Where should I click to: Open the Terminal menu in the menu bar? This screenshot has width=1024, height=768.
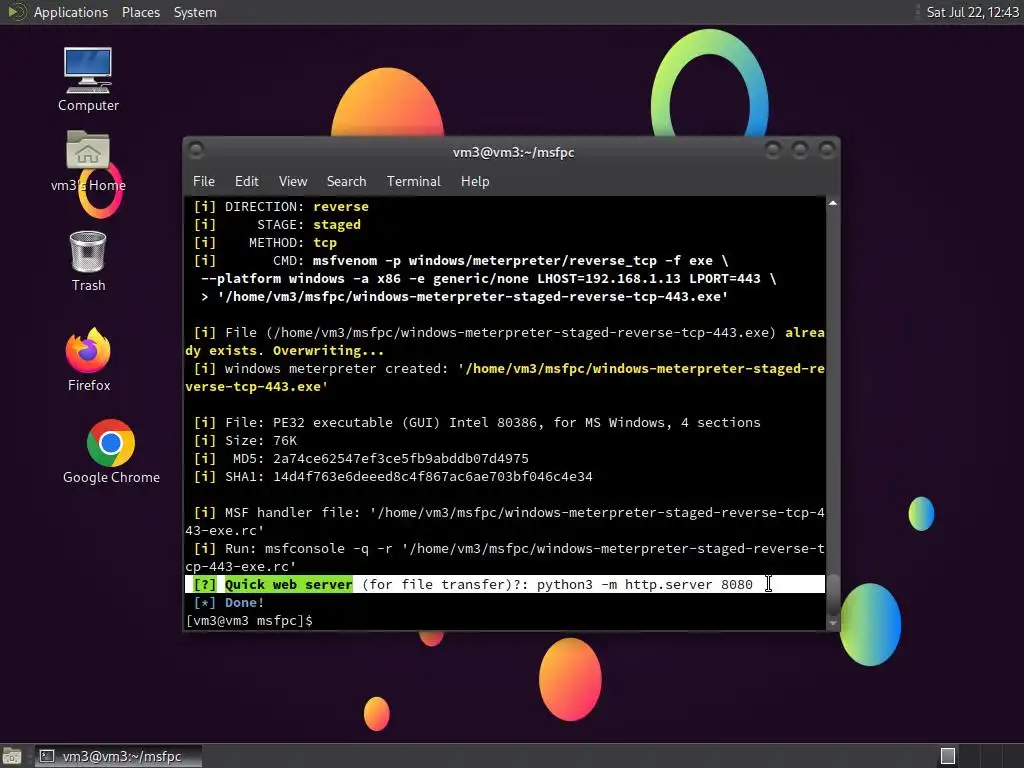pyautogui.click(x=413, y=182)
